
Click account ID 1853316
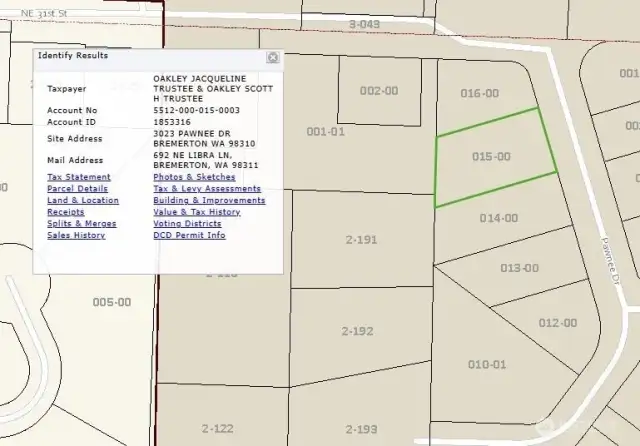(172, 122)
